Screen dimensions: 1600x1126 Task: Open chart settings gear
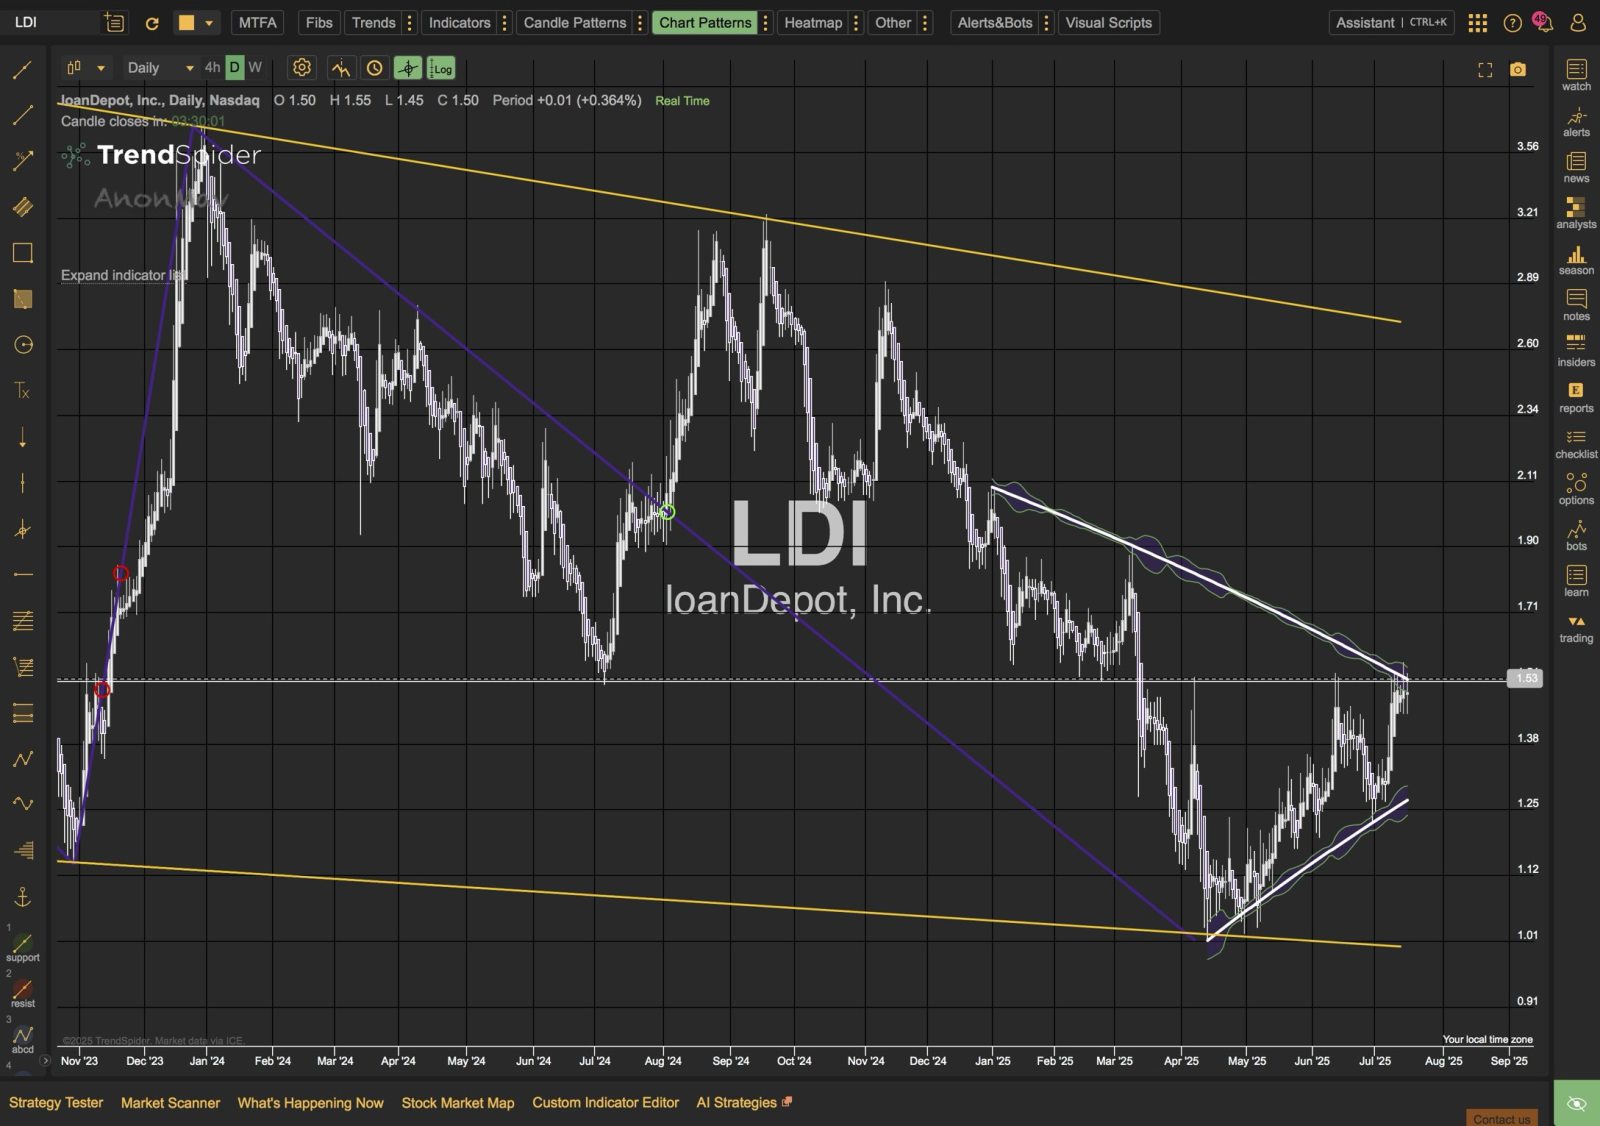[x=301, y=68]
